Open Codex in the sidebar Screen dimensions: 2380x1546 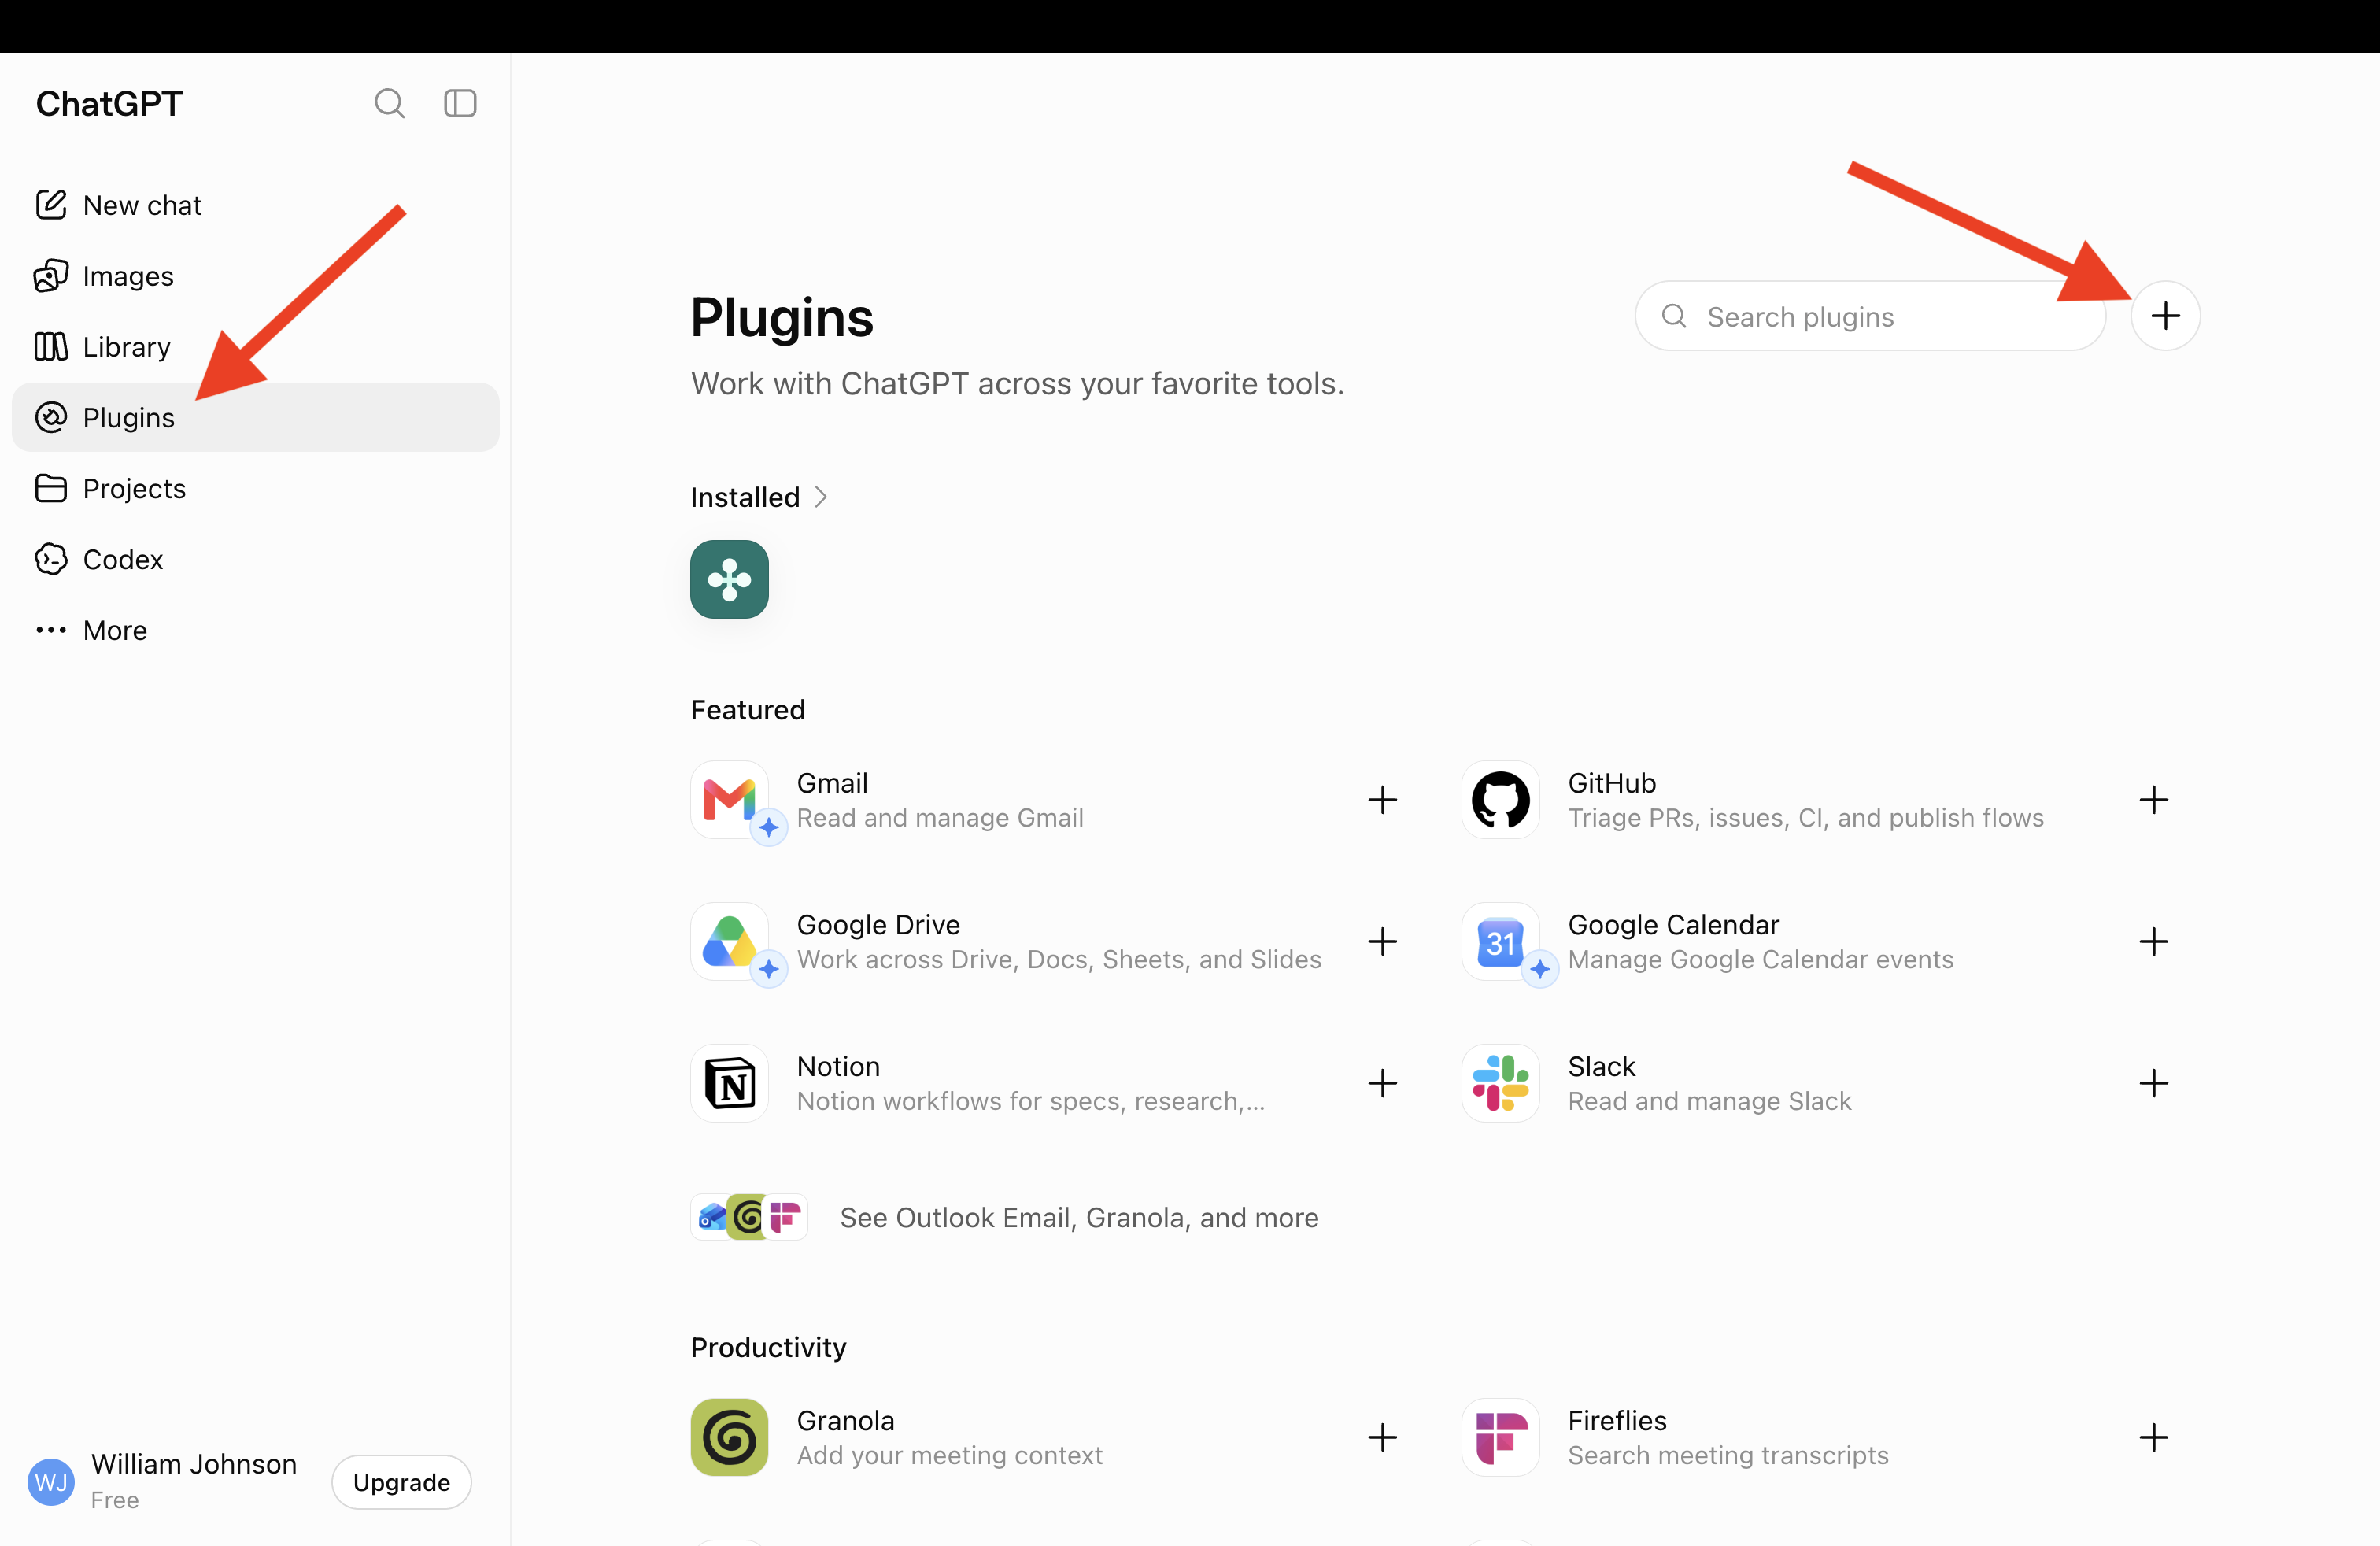click(256, 559)
